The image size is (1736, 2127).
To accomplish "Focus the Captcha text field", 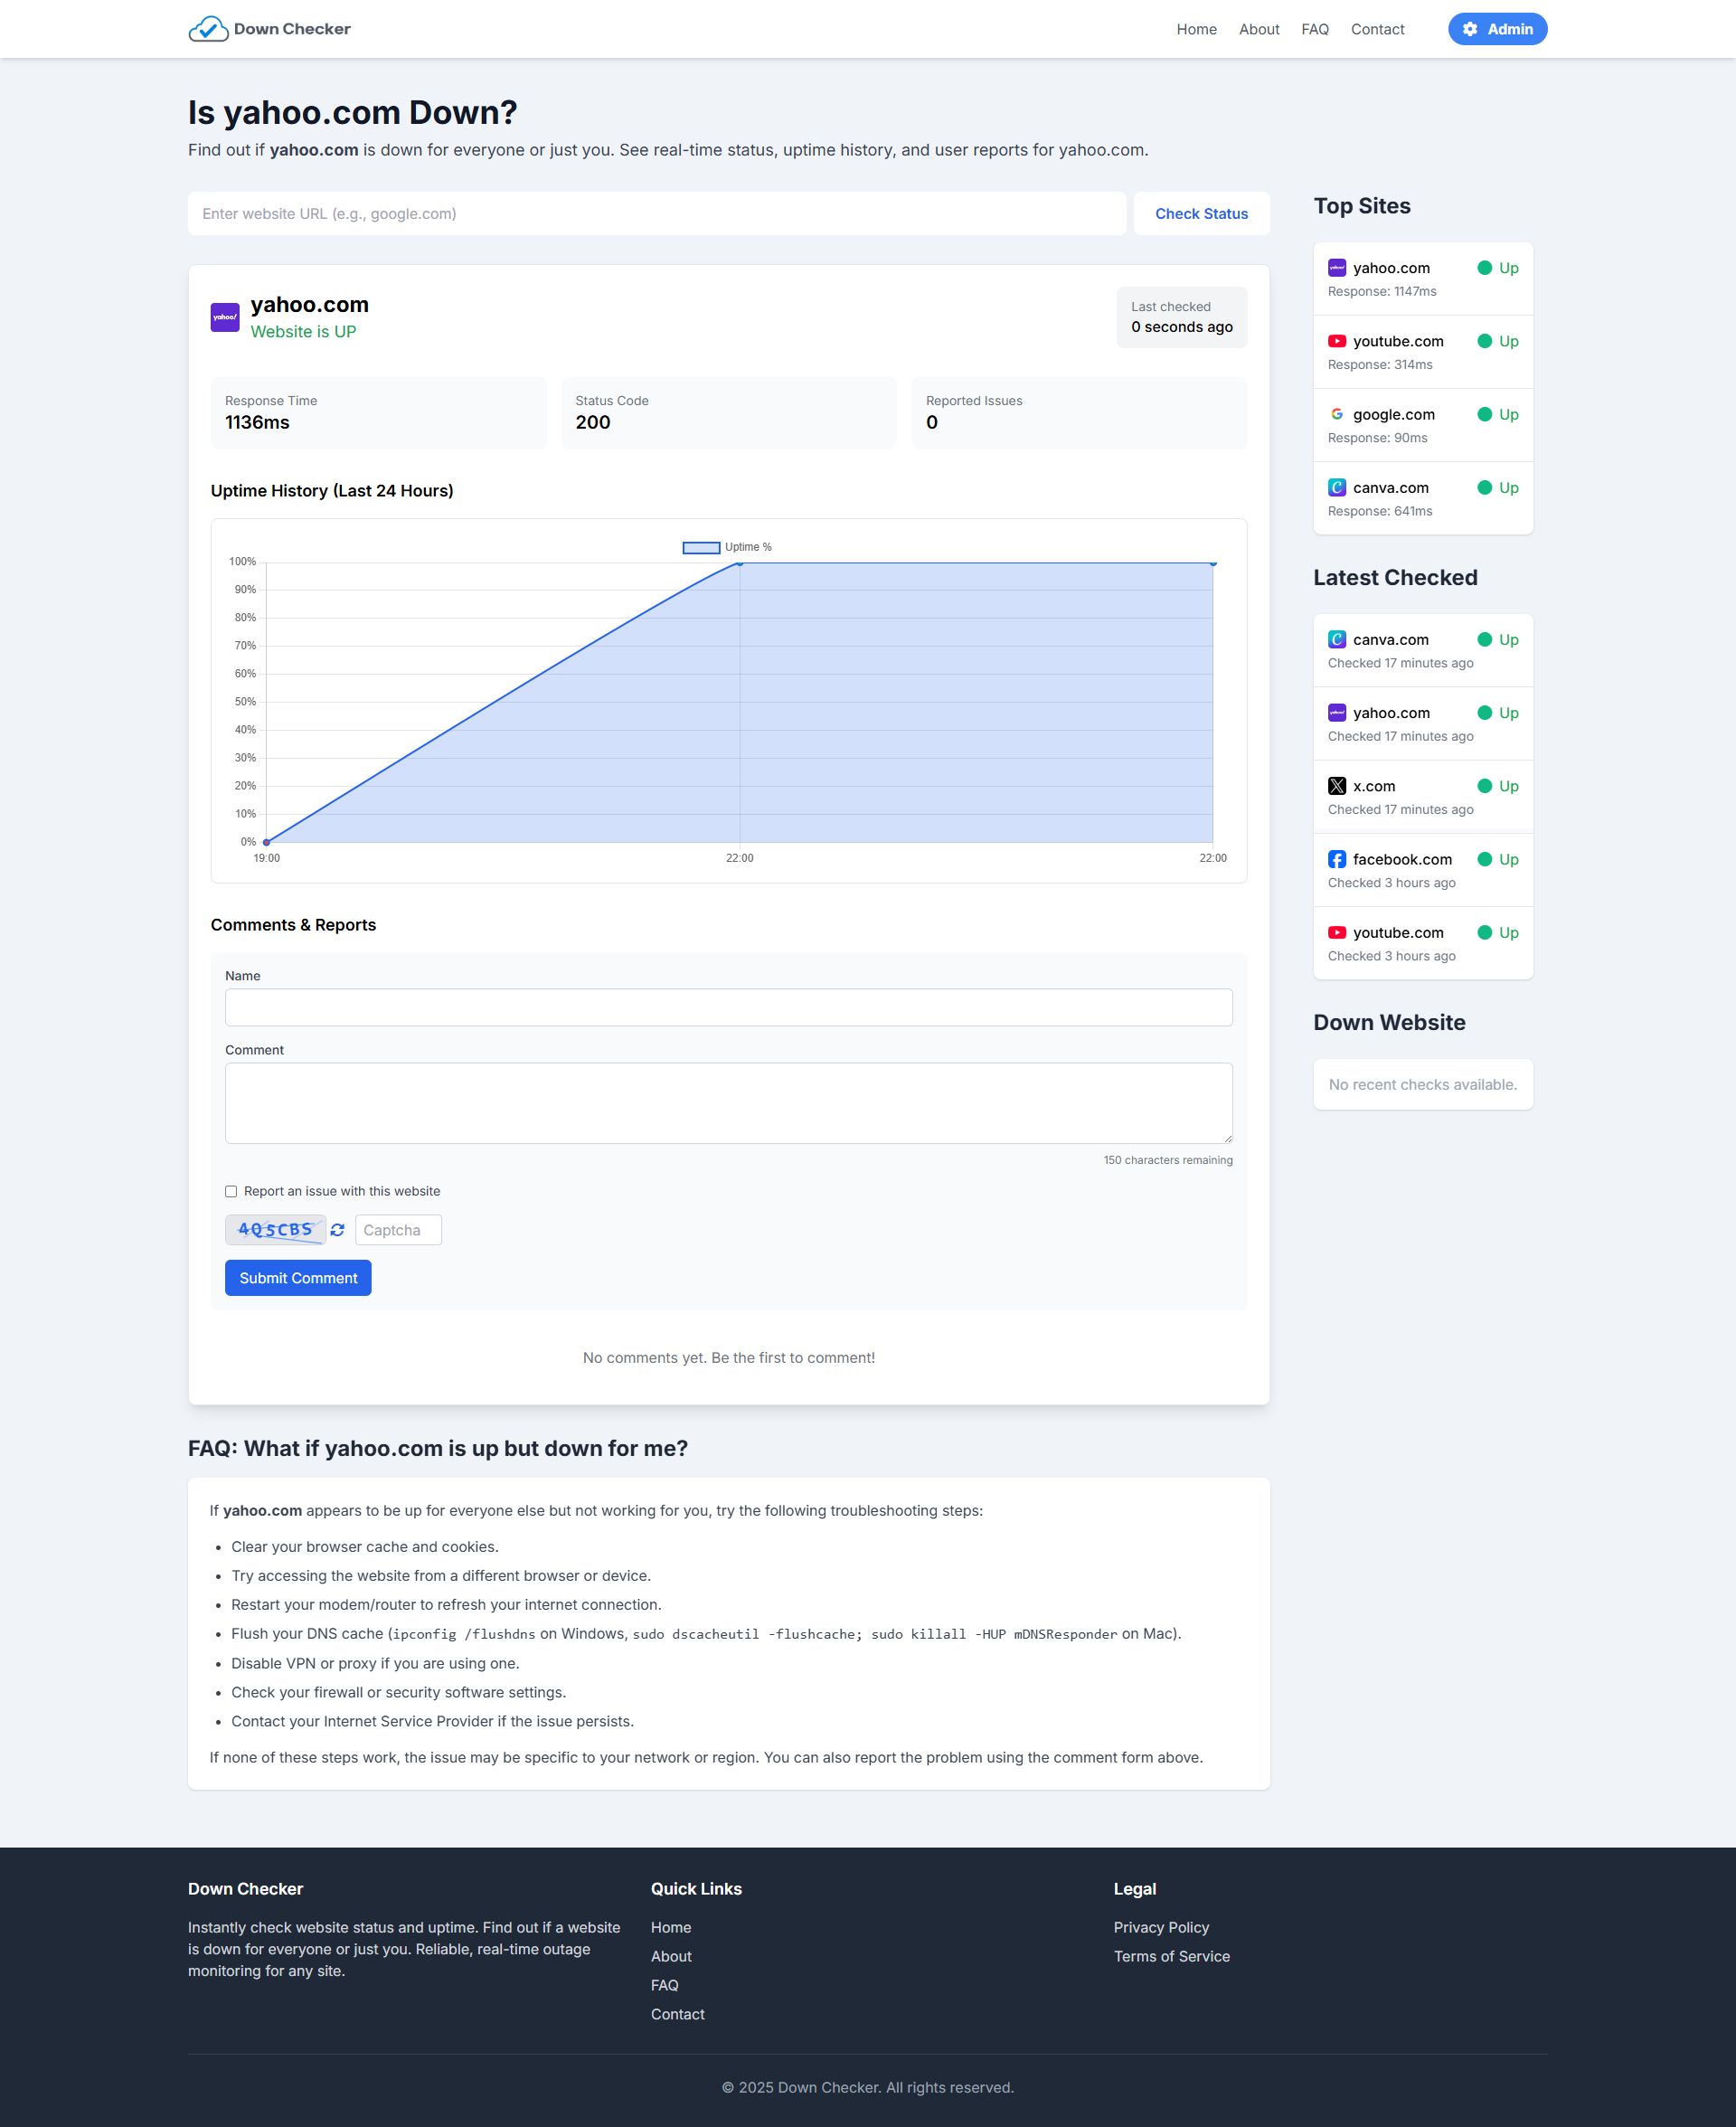I will (x=398, y=1230).
